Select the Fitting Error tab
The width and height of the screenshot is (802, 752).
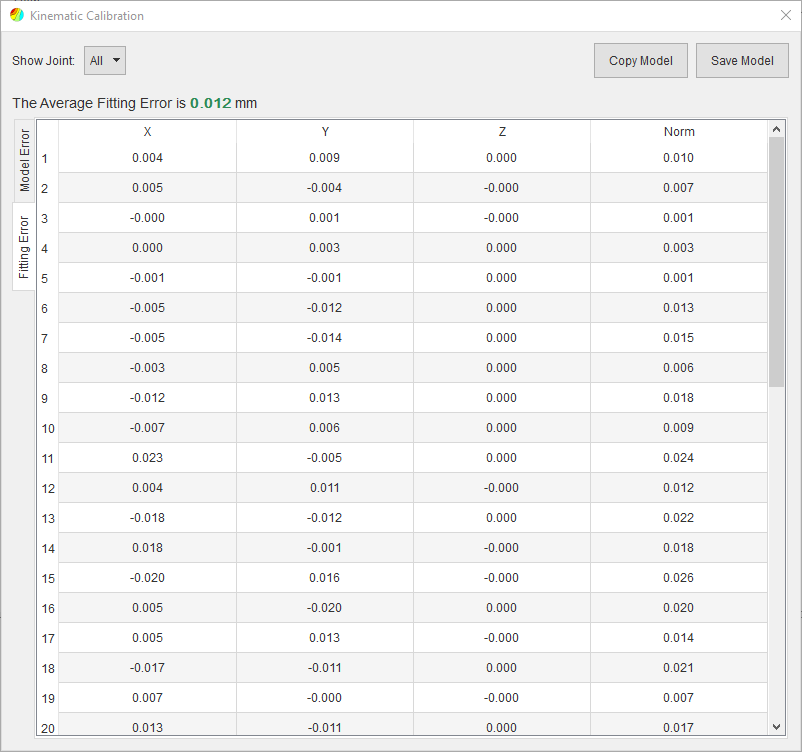24,247
